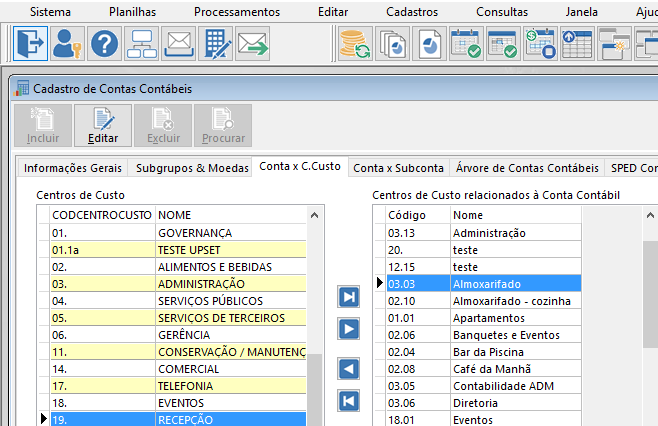
Task: Select TELEFONIA row
Action: click(178, 386)
